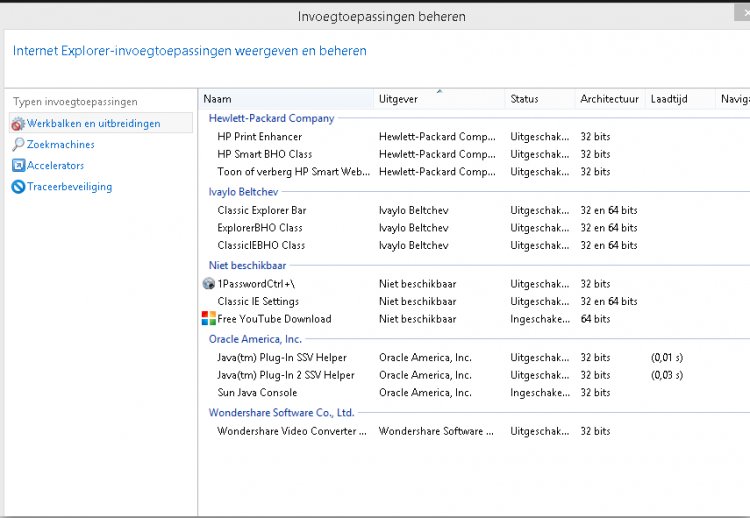Click the Free YouTube Download colored icon
This screenshot has width=750, height=518.
pyautogui.click(x=209, y=319)
